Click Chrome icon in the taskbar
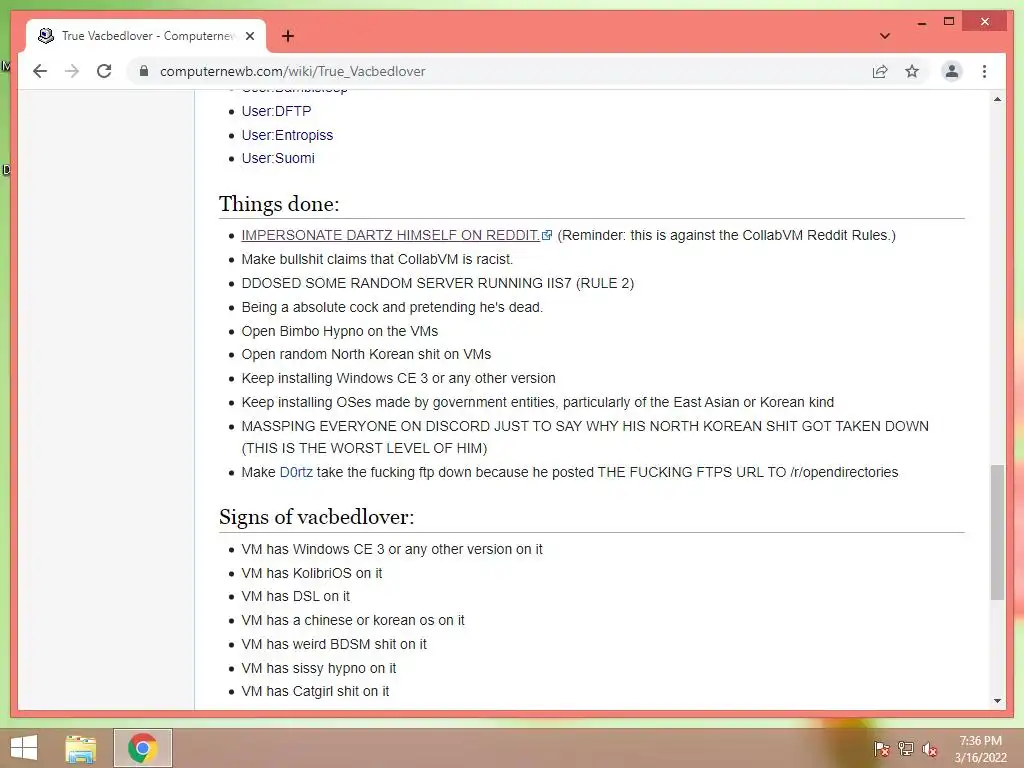This screenshot has width=1024, height=768. click(x=142, y=748)
